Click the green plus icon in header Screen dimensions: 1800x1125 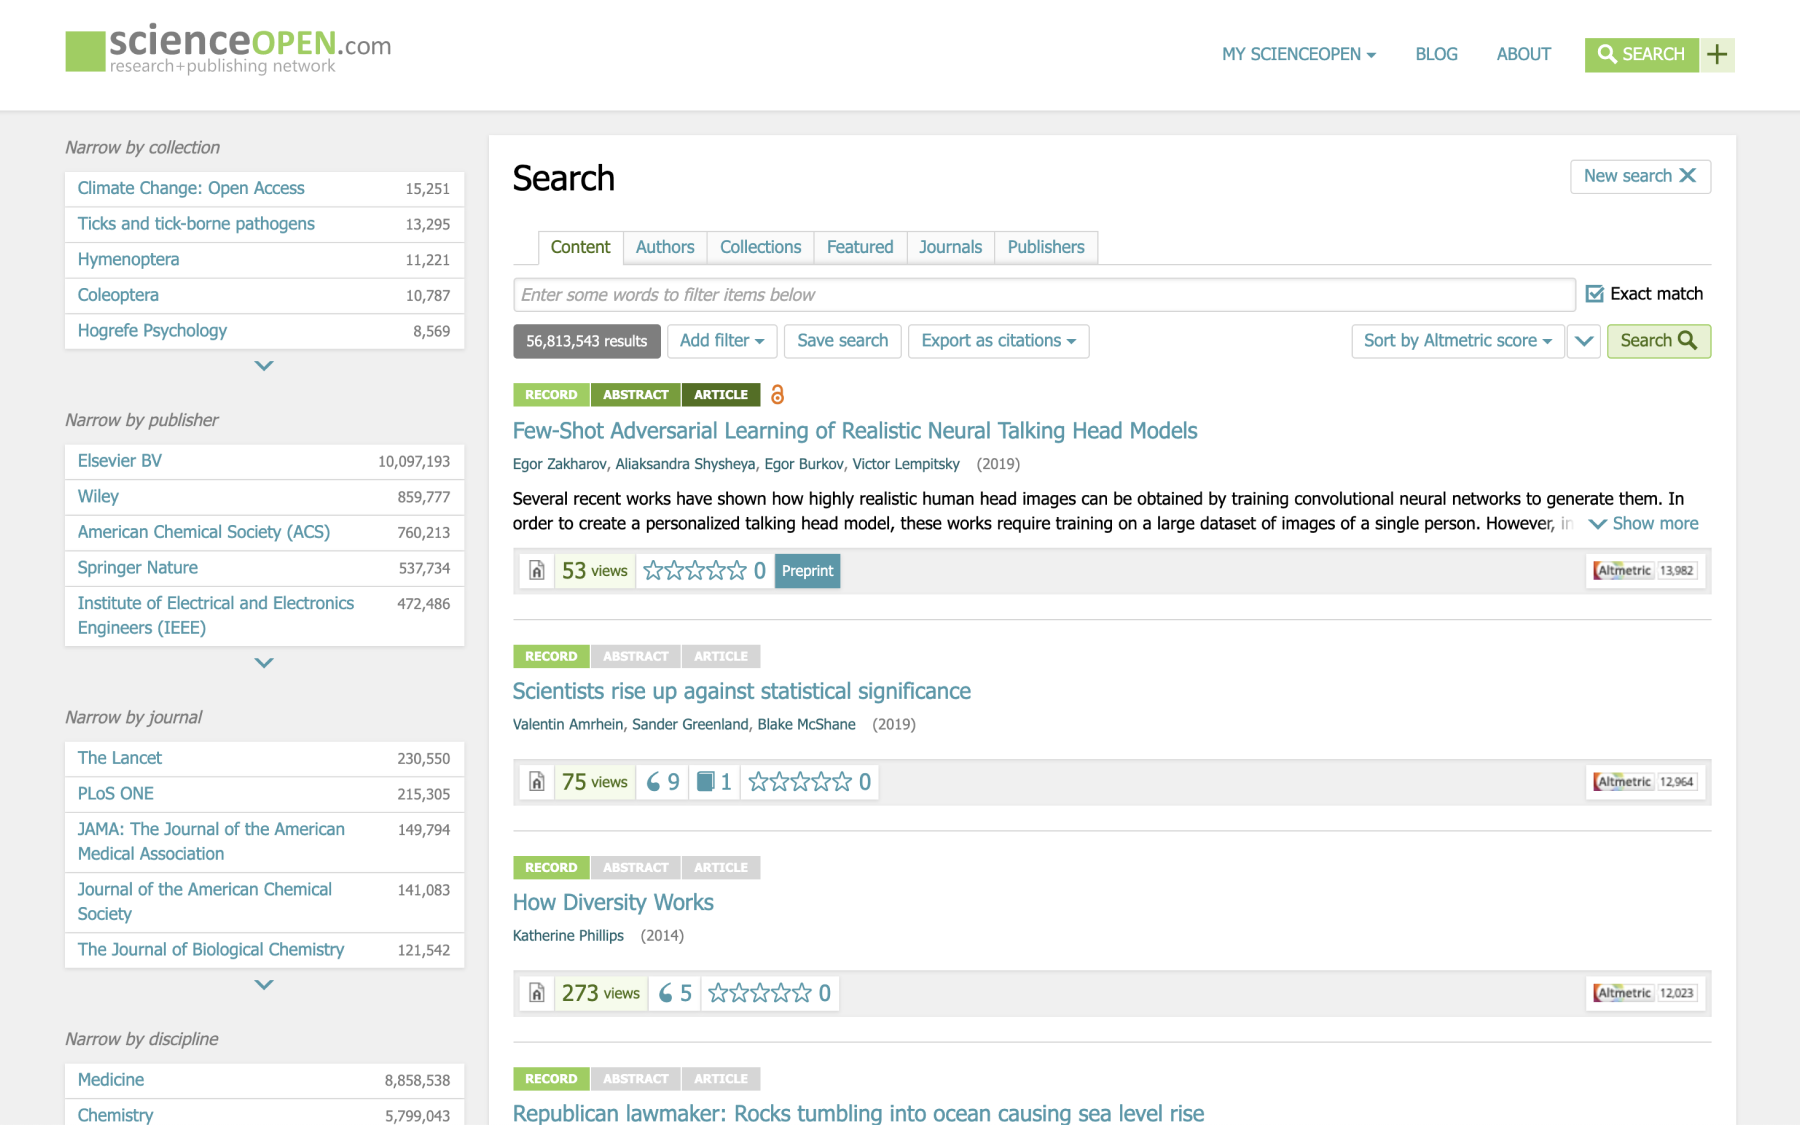tap(1717, 55)
